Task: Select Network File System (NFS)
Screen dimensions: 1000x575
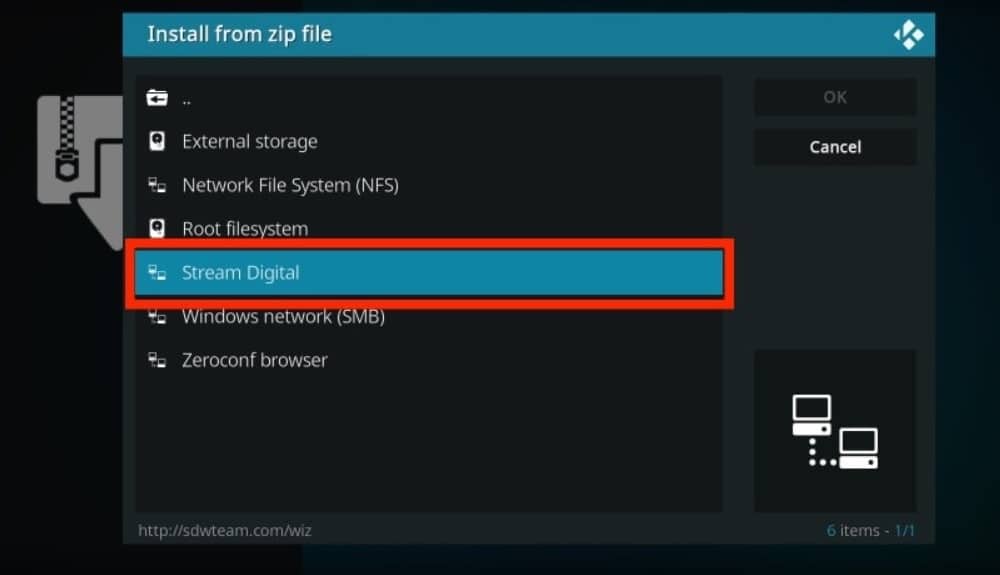Action: (429, 185)
